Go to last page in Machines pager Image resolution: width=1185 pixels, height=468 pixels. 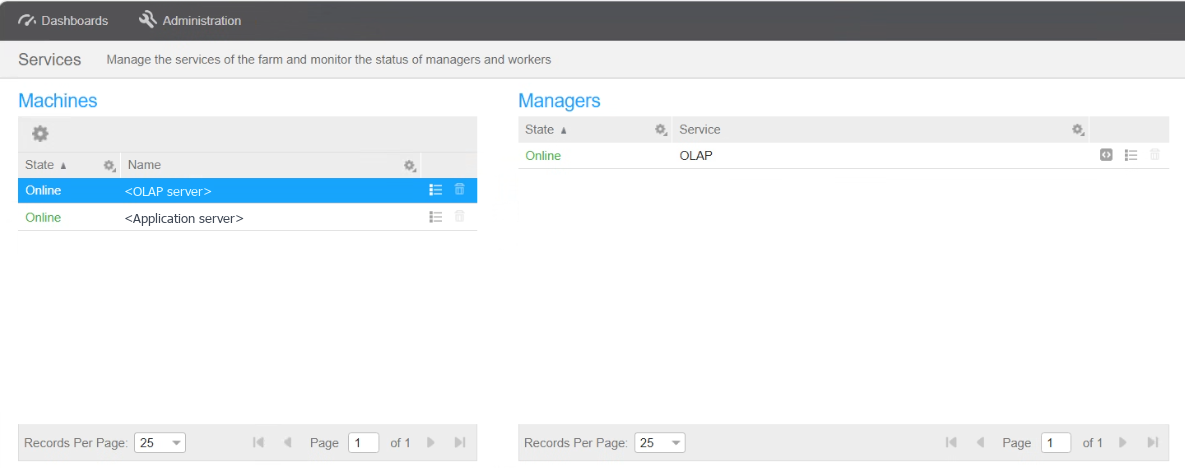tap(459, 442)
